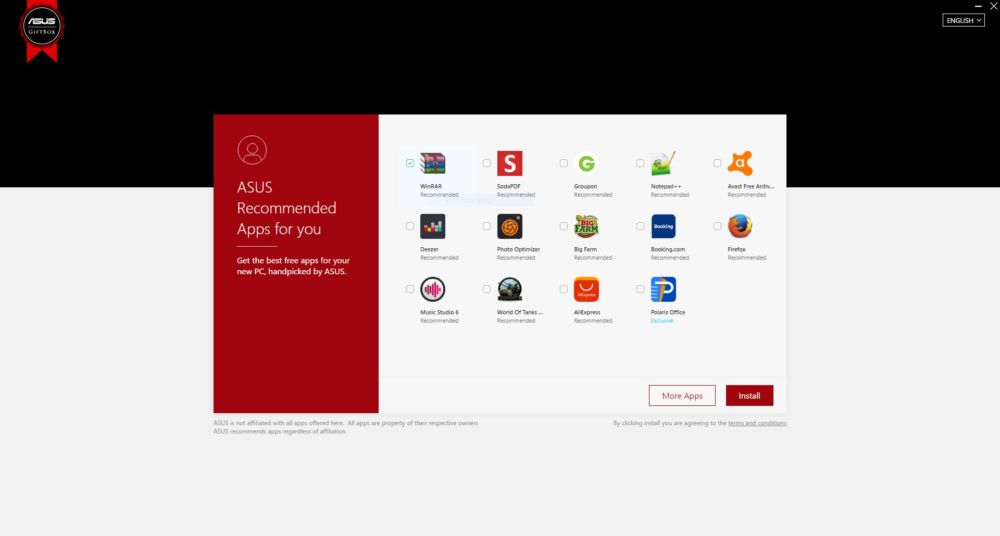This screenshot has width=1000, height=536.
Task: Uncheck the WinRAR checkbox
Action: coord(410,163)
